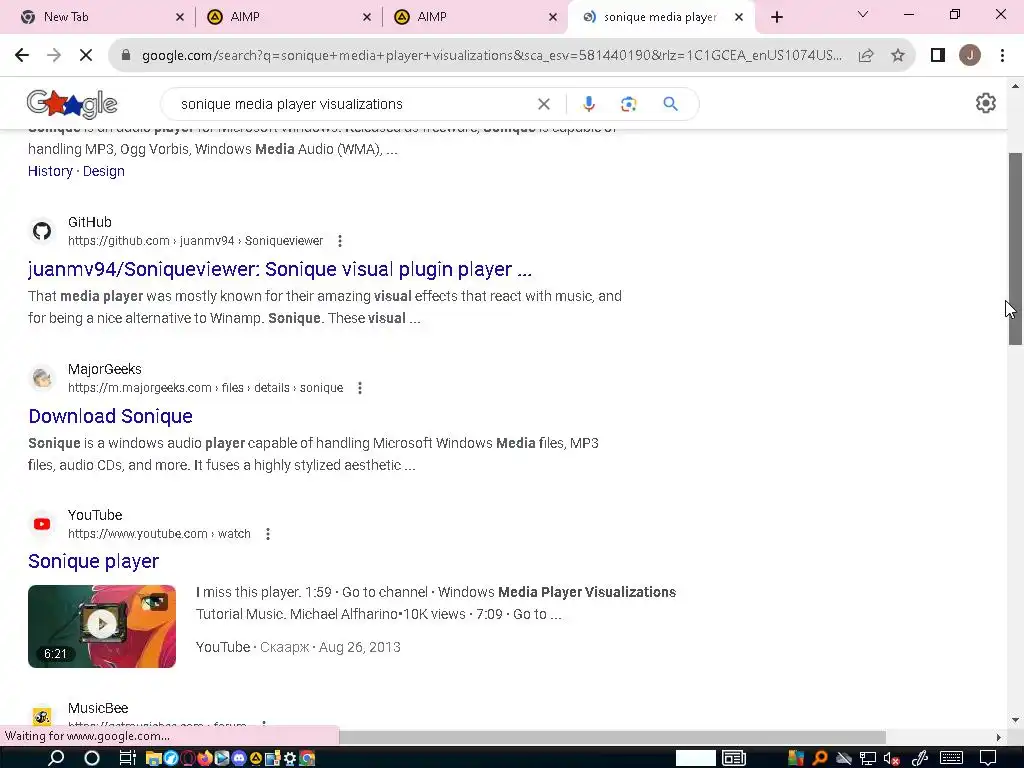1024x768 pixels.
Task: Open Google quick settings gear
Action: (985, 103)
